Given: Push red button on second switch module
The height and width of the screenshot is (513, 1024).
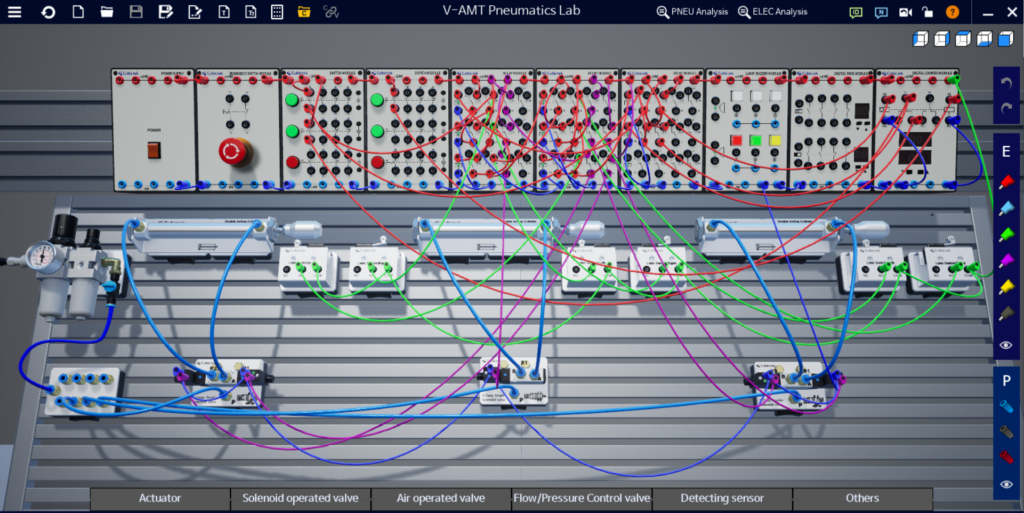Looking at the screenshot, I should click(377, 162).
